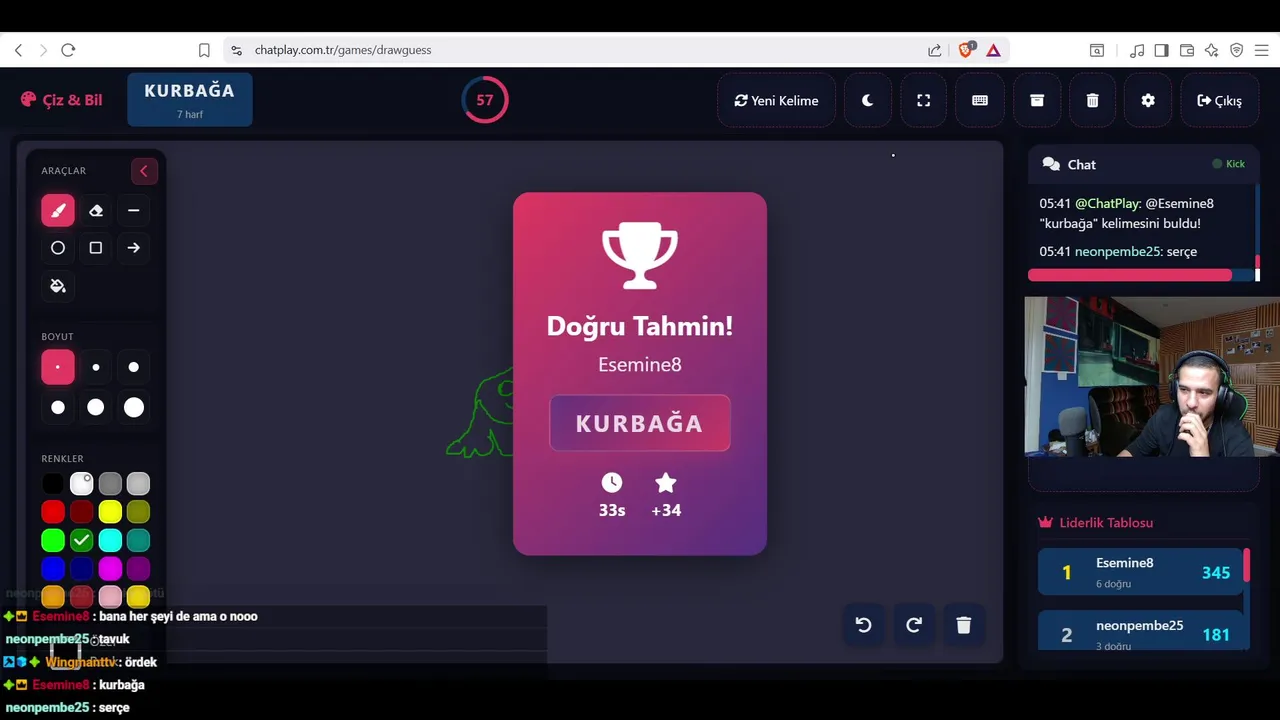Screen dimensions: 1280x720
Task: Pick the dark gray color swatch
Action: [110, 484]
